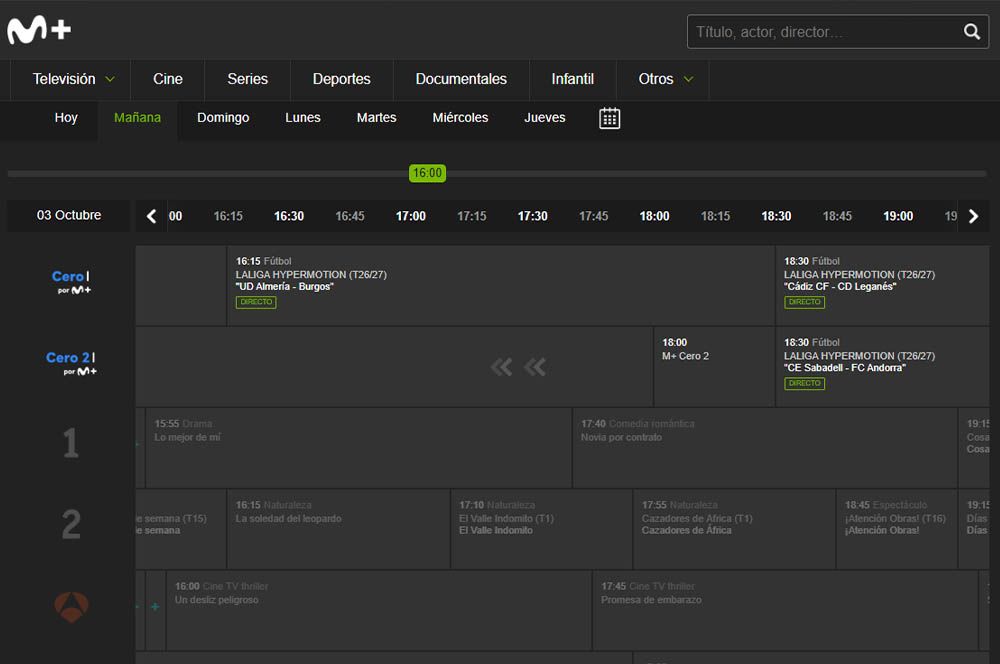The width and height of the screenshot is (1000, 664).
Task: Expand the Televisión dropdown menu
Action: (73, 79)
